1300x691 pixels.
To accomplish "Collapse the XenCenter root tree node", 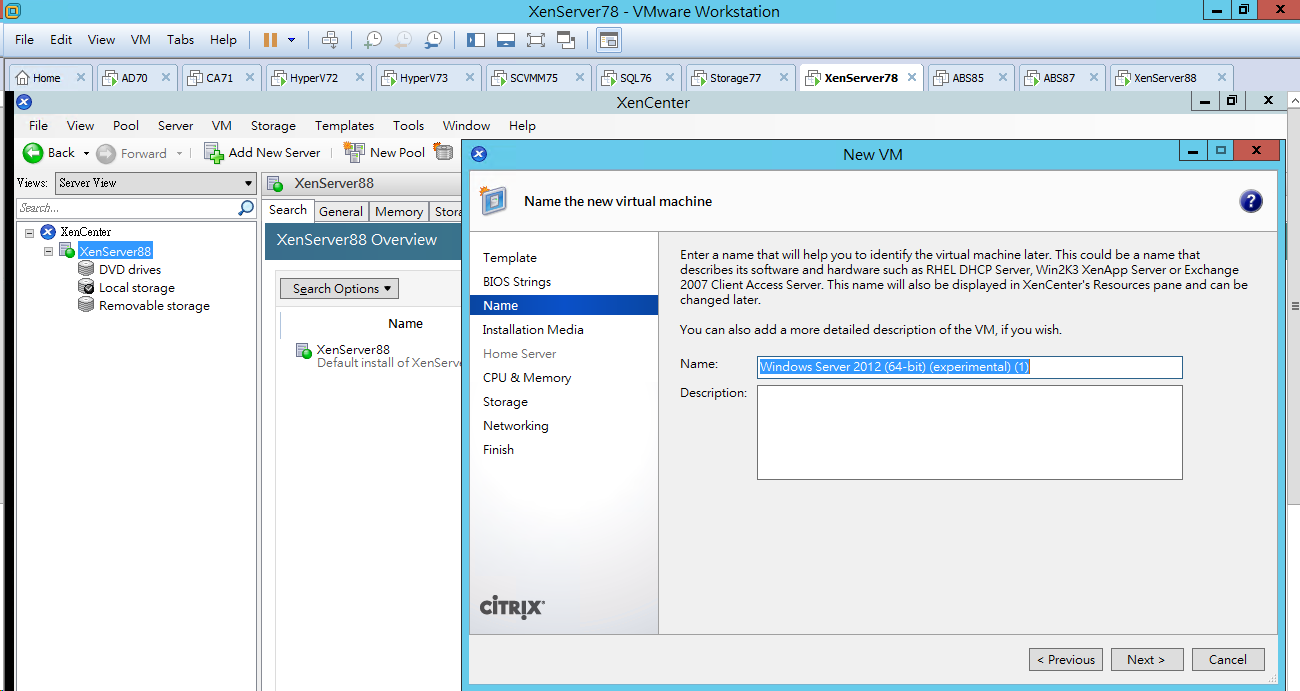I will (29, 232).
